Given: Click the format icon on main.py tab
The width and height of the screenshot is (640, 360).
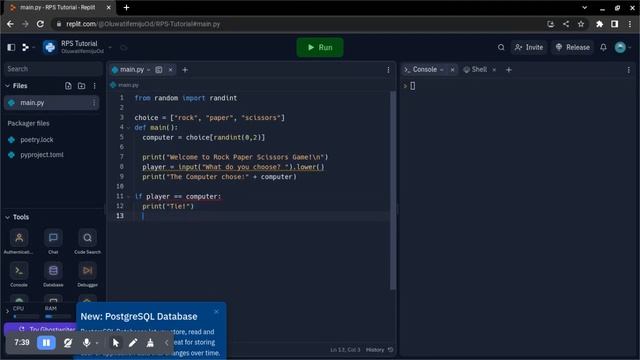Looking at the screenshot, I should tap(159, 70).
